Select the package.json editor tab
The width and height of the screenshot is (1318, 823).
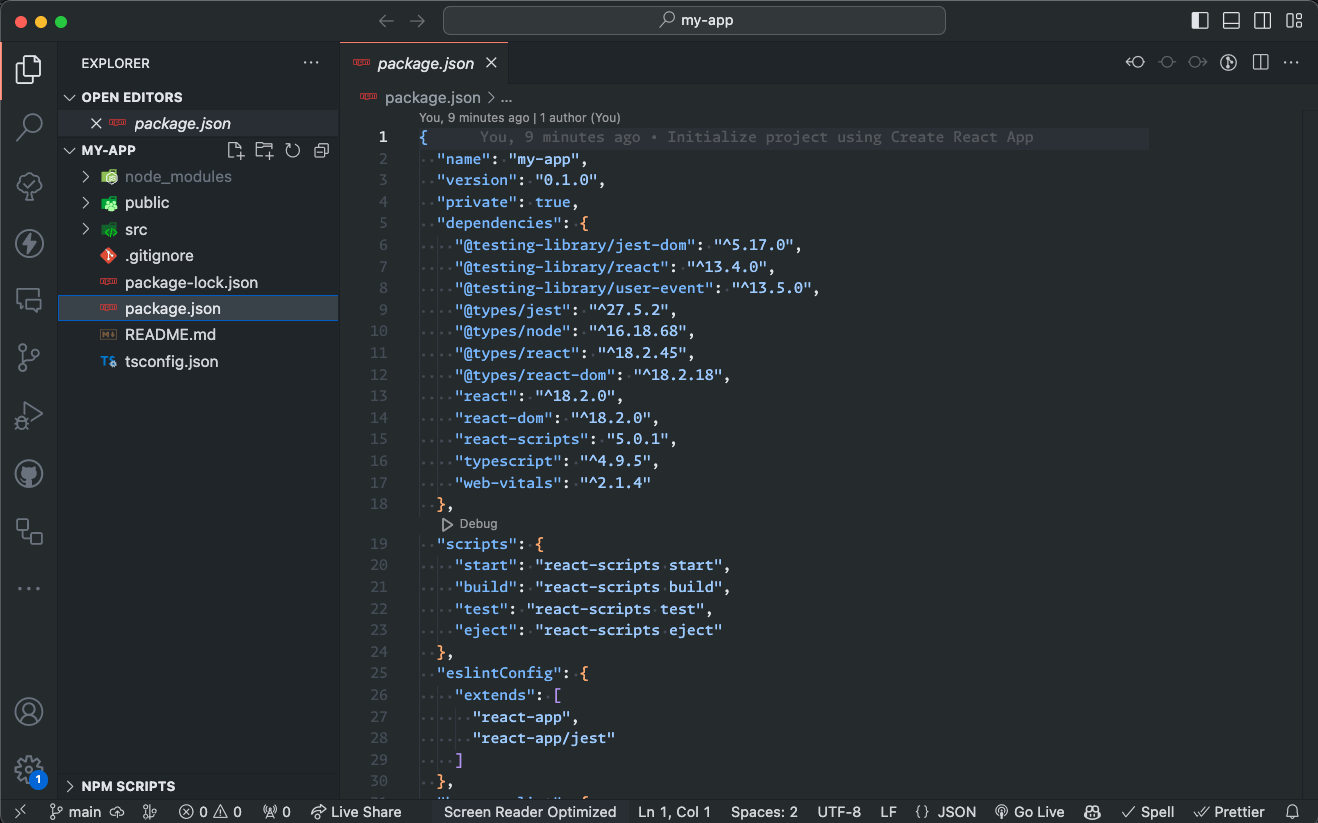[x=424, y=63]
